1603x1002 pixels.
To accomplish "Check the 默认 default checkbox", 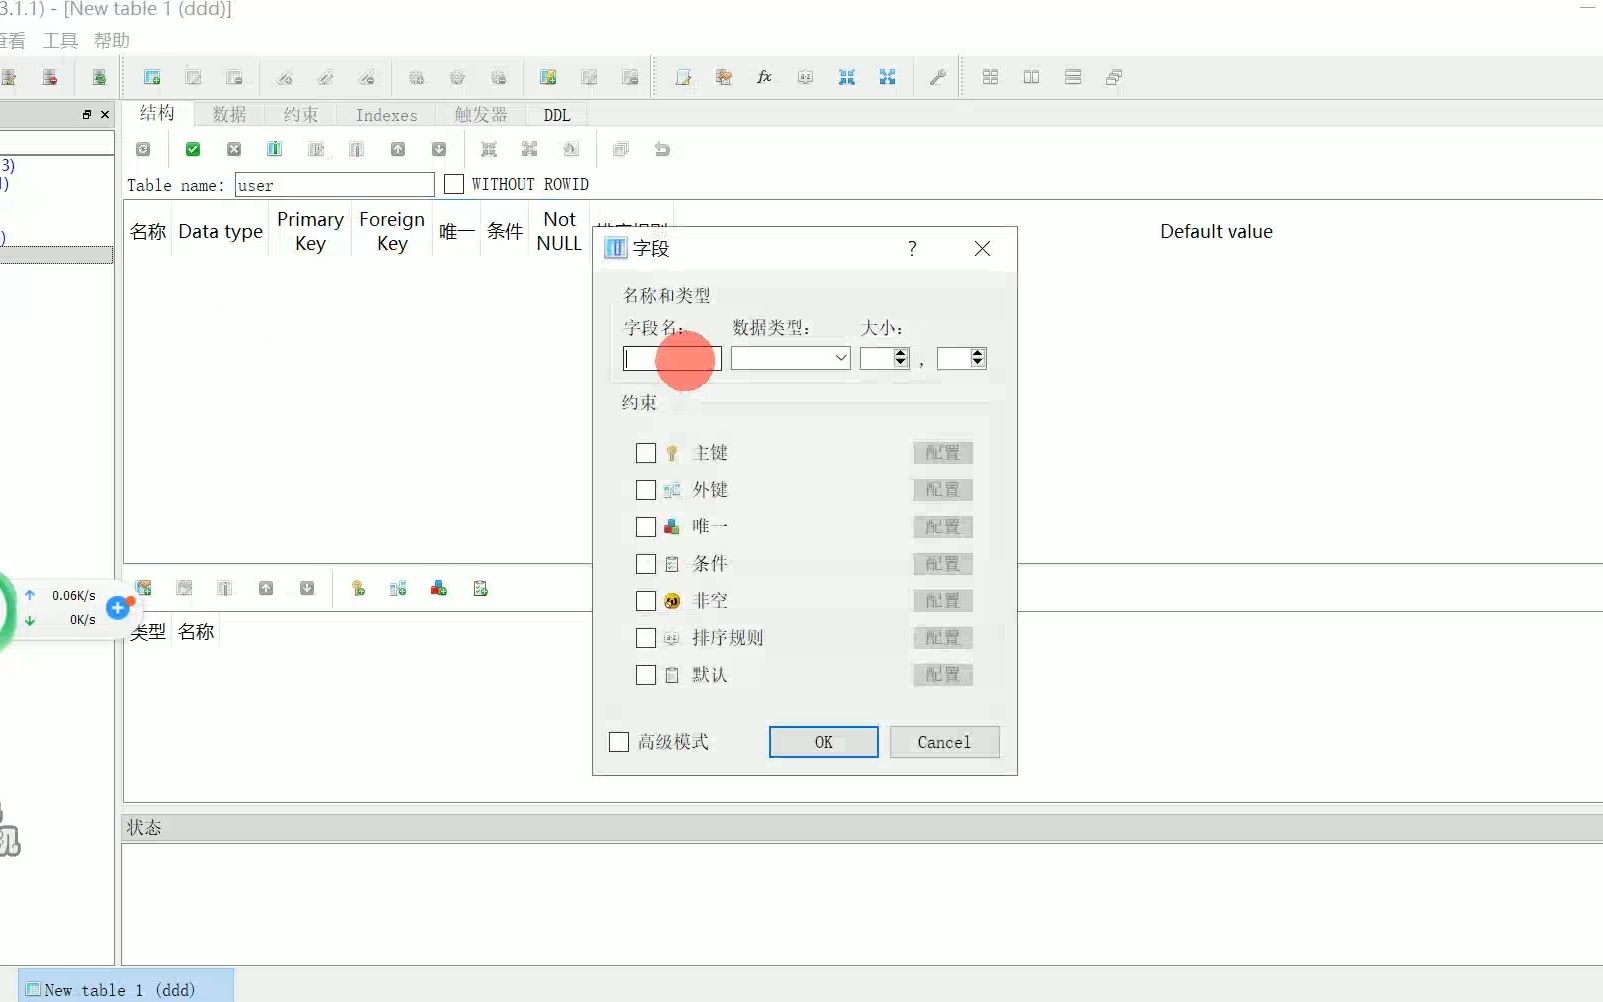I will [x=646, y=675].
